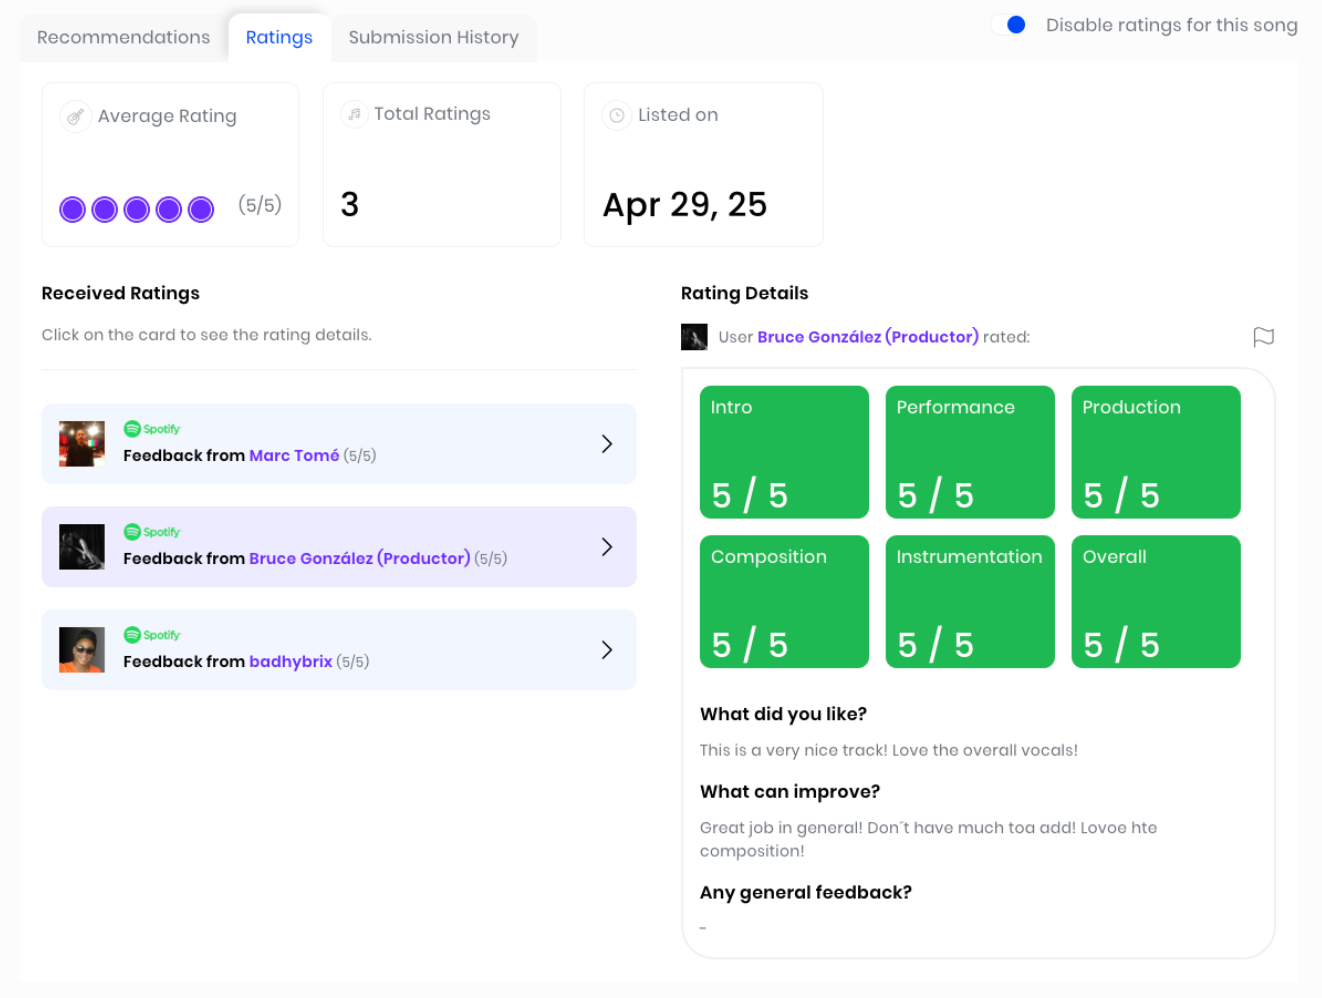Image resolution: width=1322 pixels, height=998 pixels.
Task: Click the Instrumentation 5 / 5 score tile
Action: [970, 602]
